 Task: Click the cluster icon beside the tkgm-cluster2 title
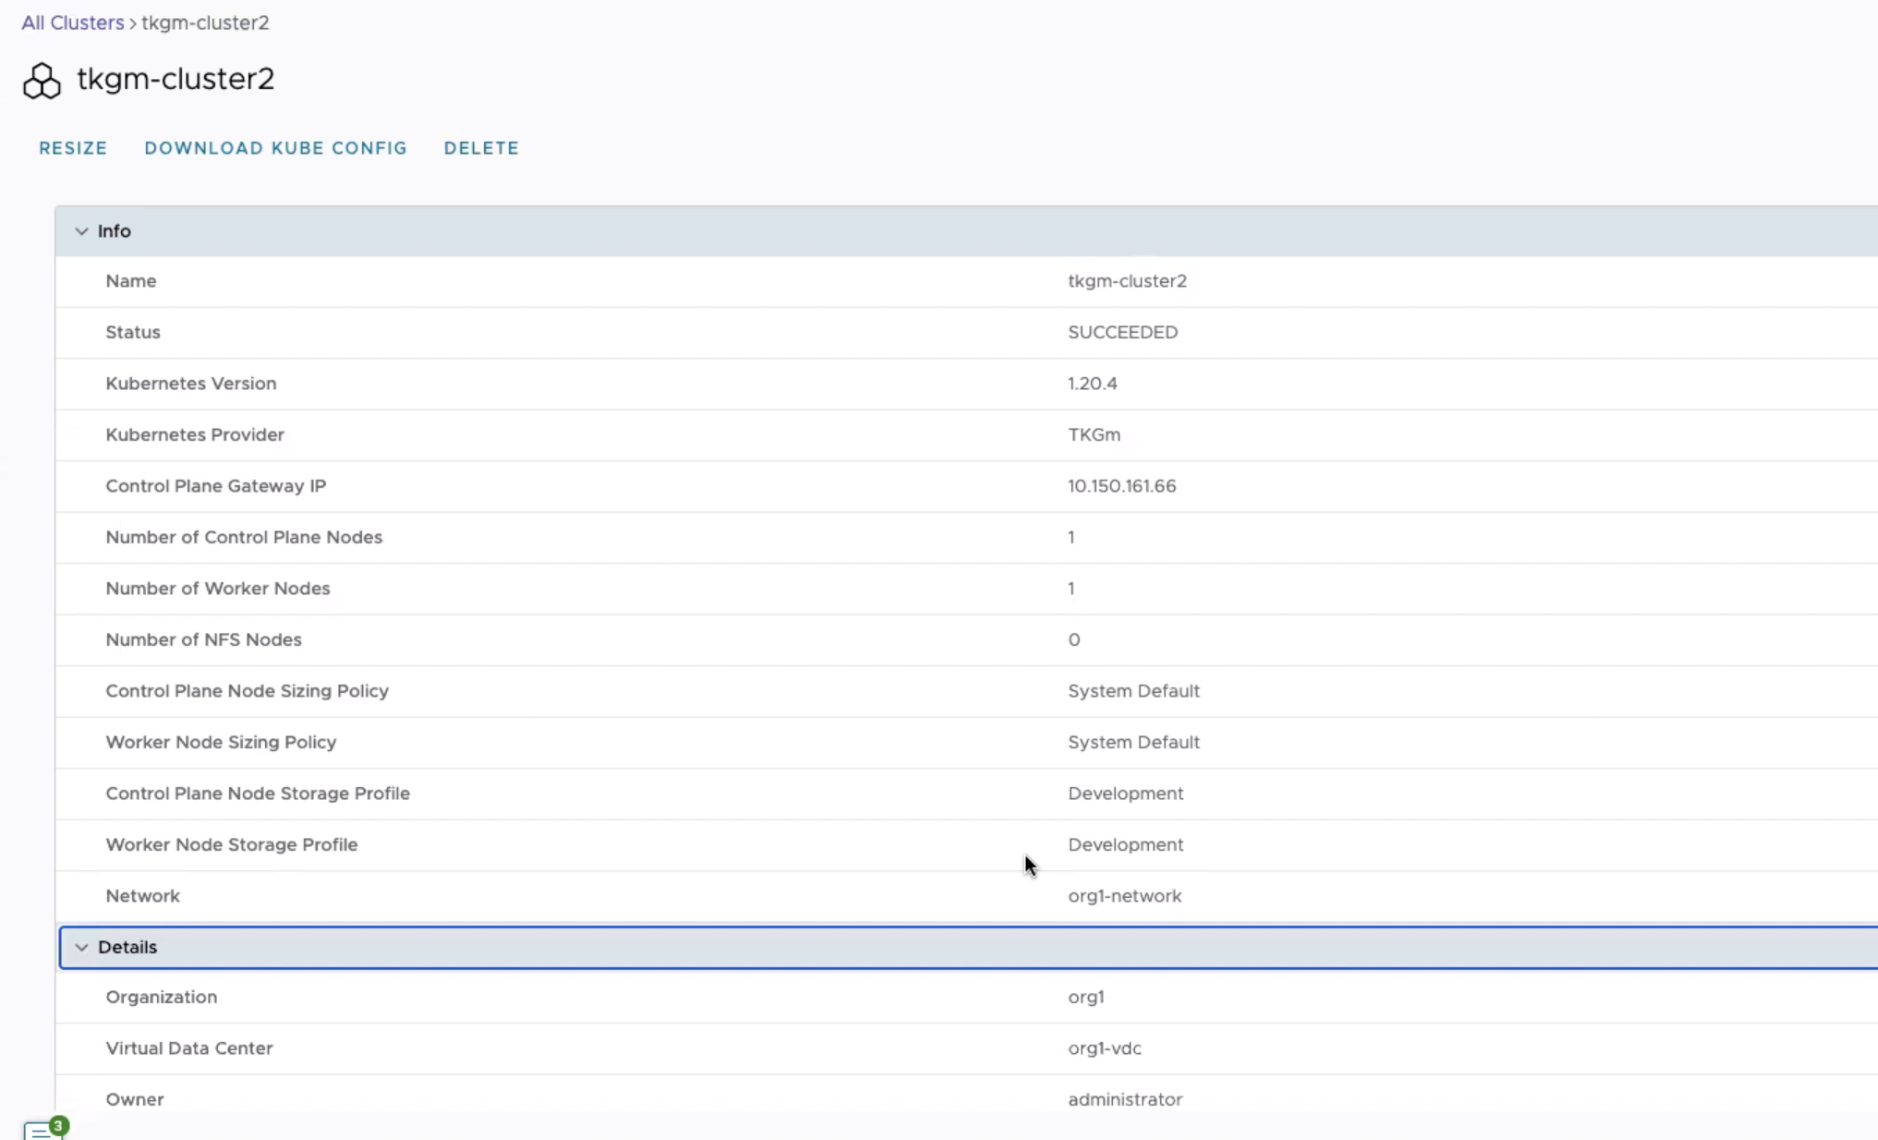pos(41,81)
